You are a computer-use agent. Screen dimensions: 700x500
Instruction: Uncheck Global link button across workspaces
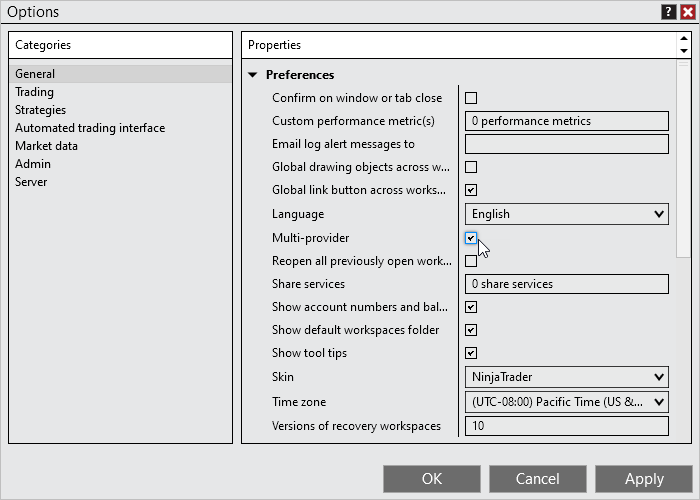471,190
